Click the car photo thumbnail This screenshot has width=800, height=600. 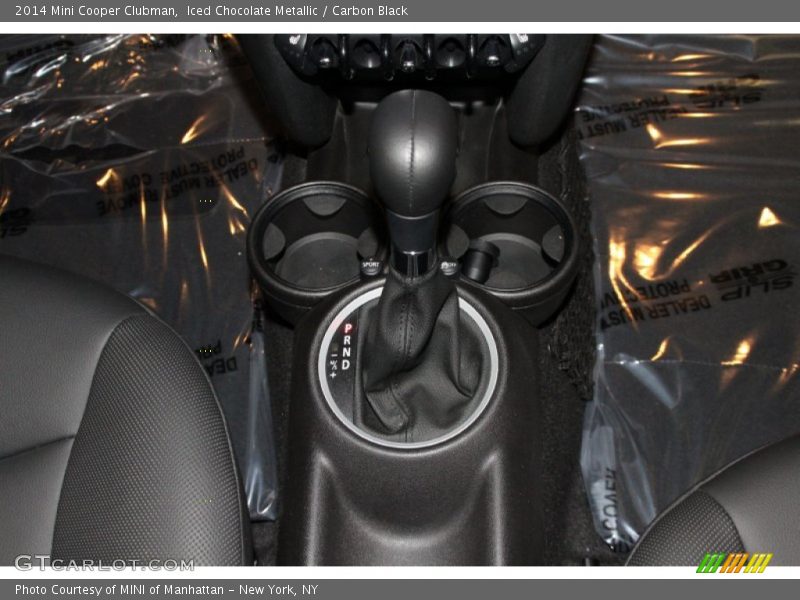[400, 300]
